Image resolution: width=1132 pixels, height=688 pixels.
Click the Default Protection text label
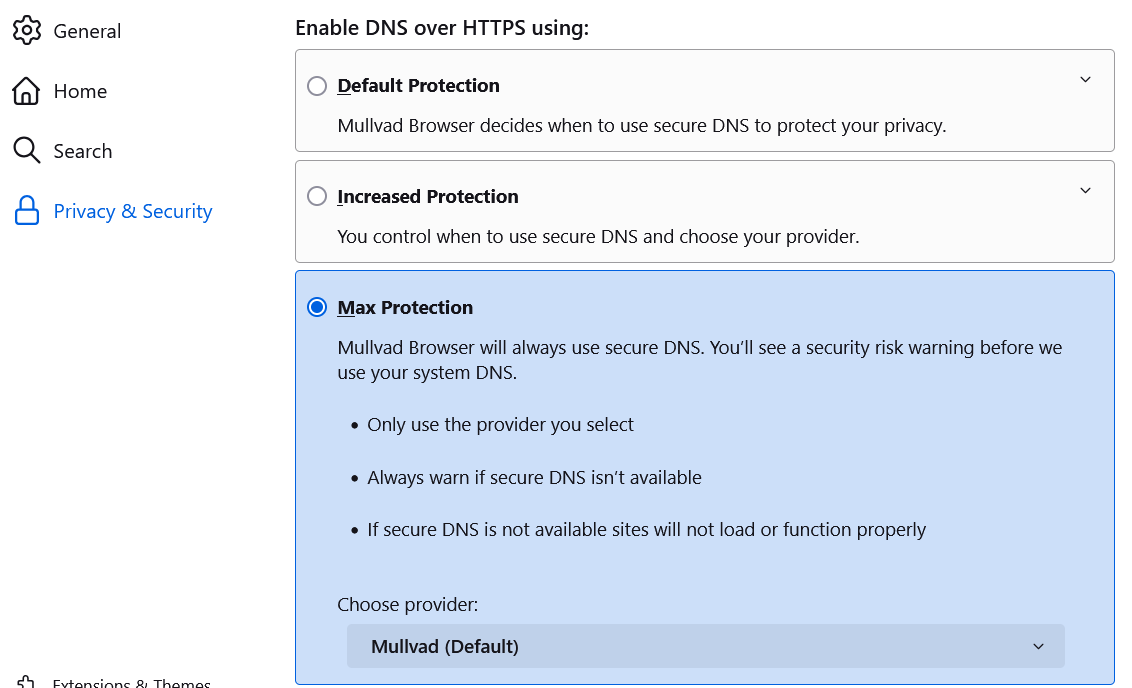419,86
